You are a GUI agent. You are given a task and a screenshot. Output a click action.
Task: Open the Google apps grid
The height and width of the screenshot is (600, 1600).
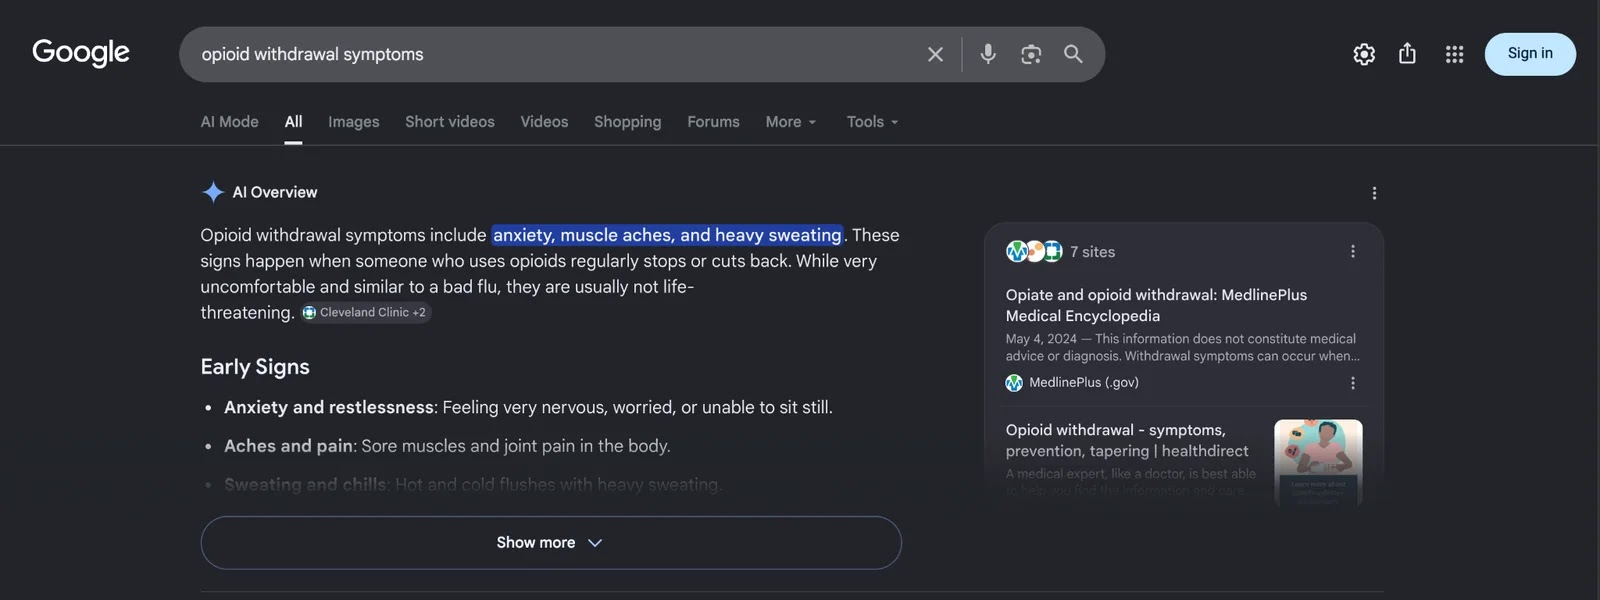point(1454,54)
